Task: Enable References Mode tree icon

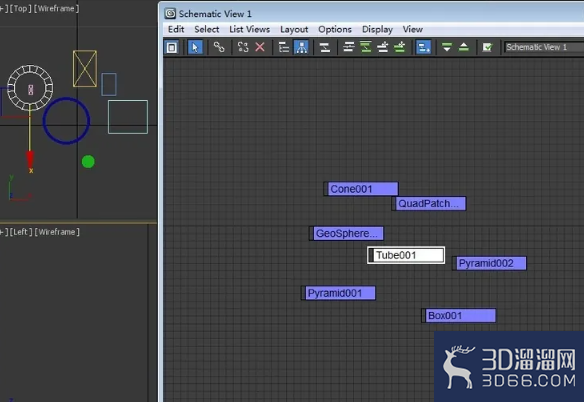Action: pos(301,47)
